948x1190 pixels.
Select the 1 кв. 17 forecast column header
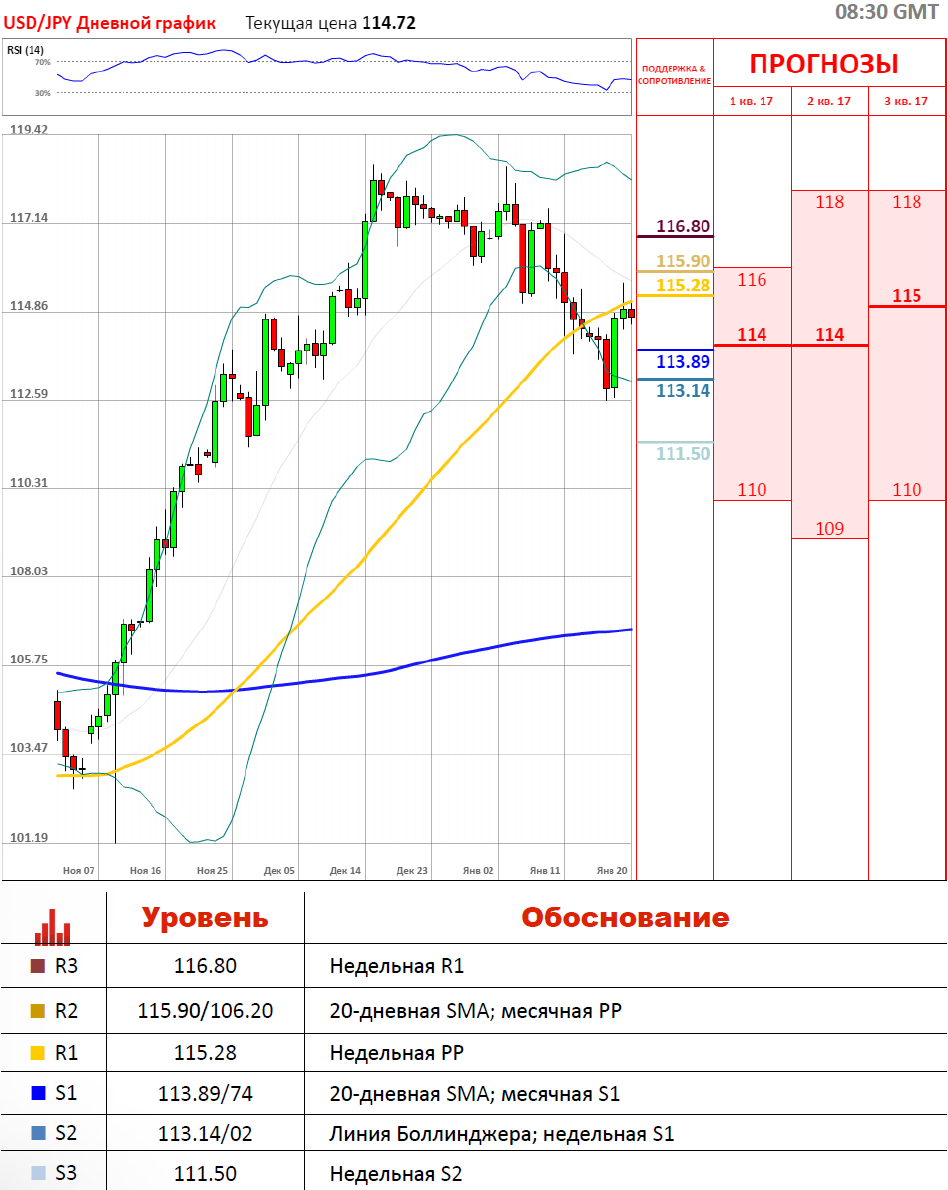[x=751, y=101]
